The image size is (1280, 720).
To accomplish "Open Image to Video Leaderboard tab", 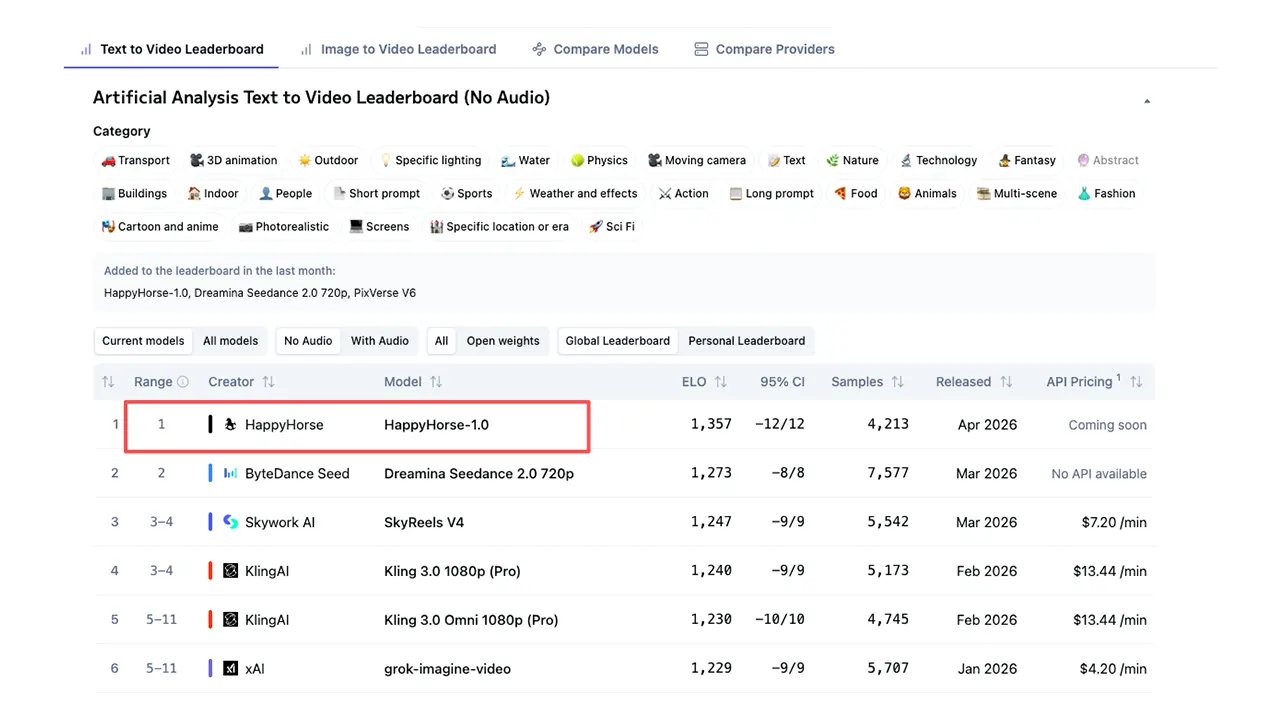I will pos(398,49).
